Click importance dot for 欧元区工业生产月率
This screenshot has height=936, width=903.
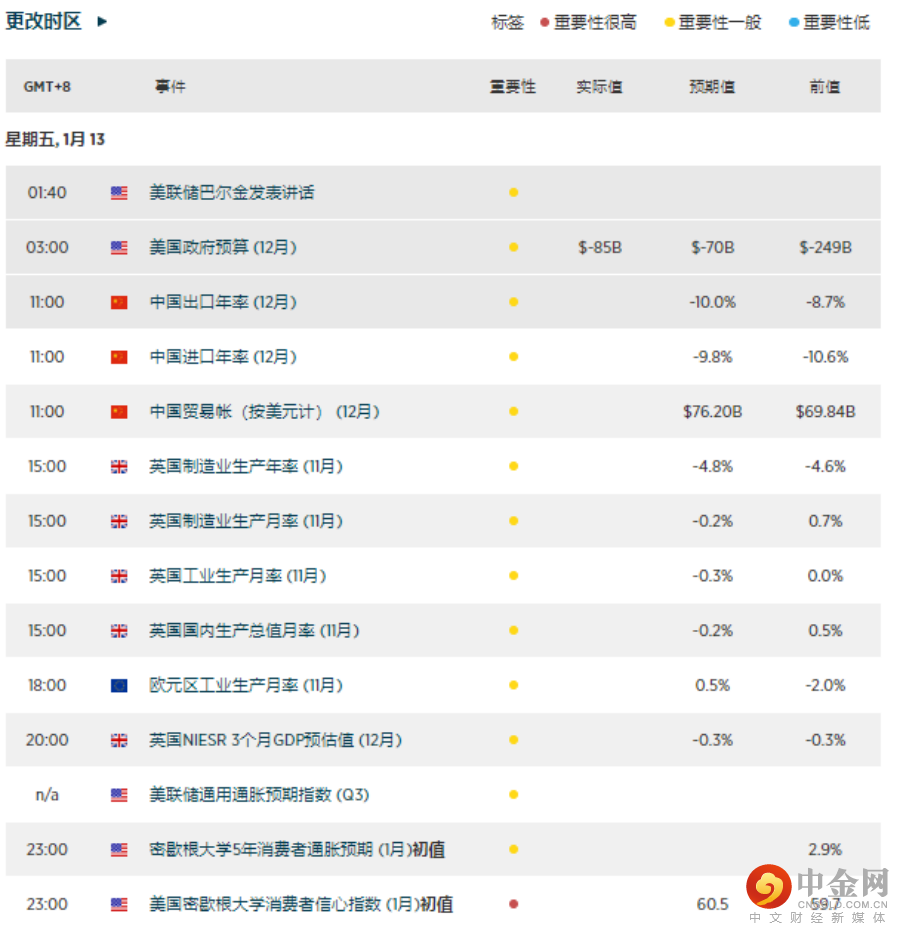tap(513, 685)
